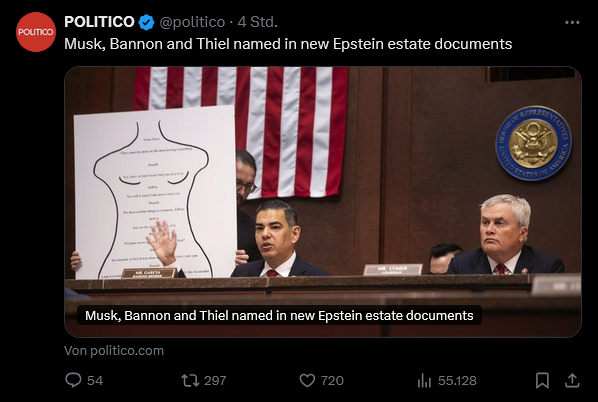Open view analytics bar chart icon
Screen dimensions: 598x402
click(x=424, y=380)
